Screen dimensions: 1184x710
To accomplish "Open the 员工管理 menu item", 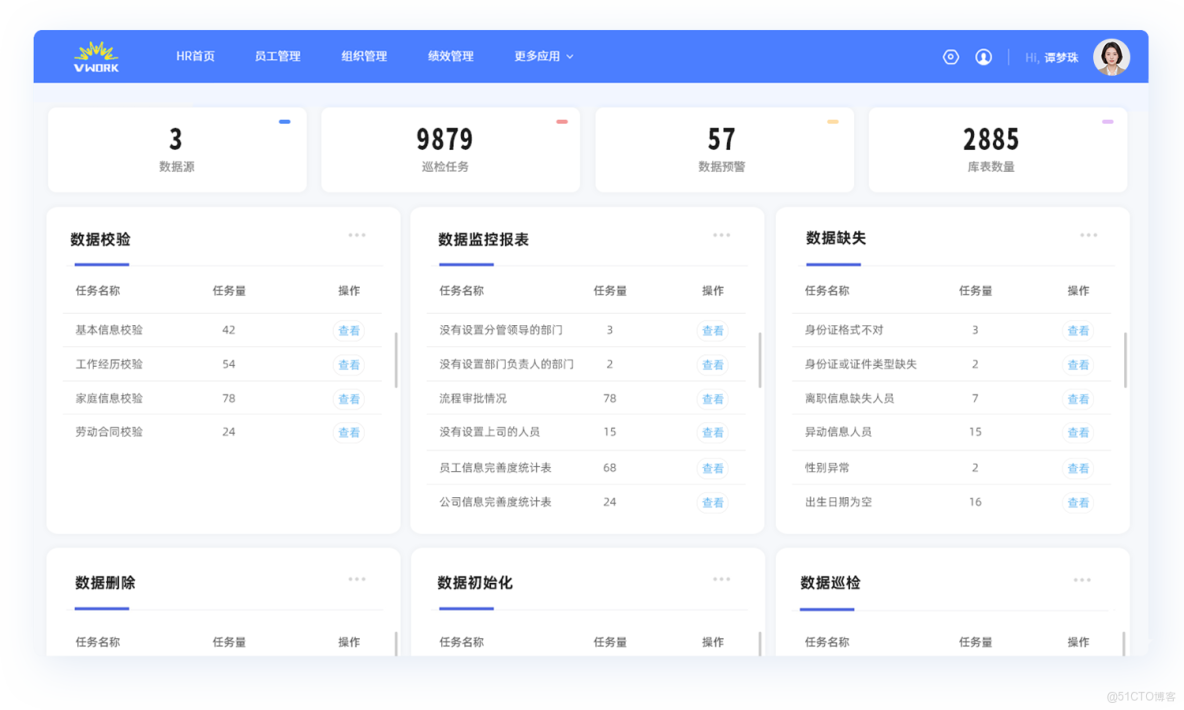I will (277, 56).
